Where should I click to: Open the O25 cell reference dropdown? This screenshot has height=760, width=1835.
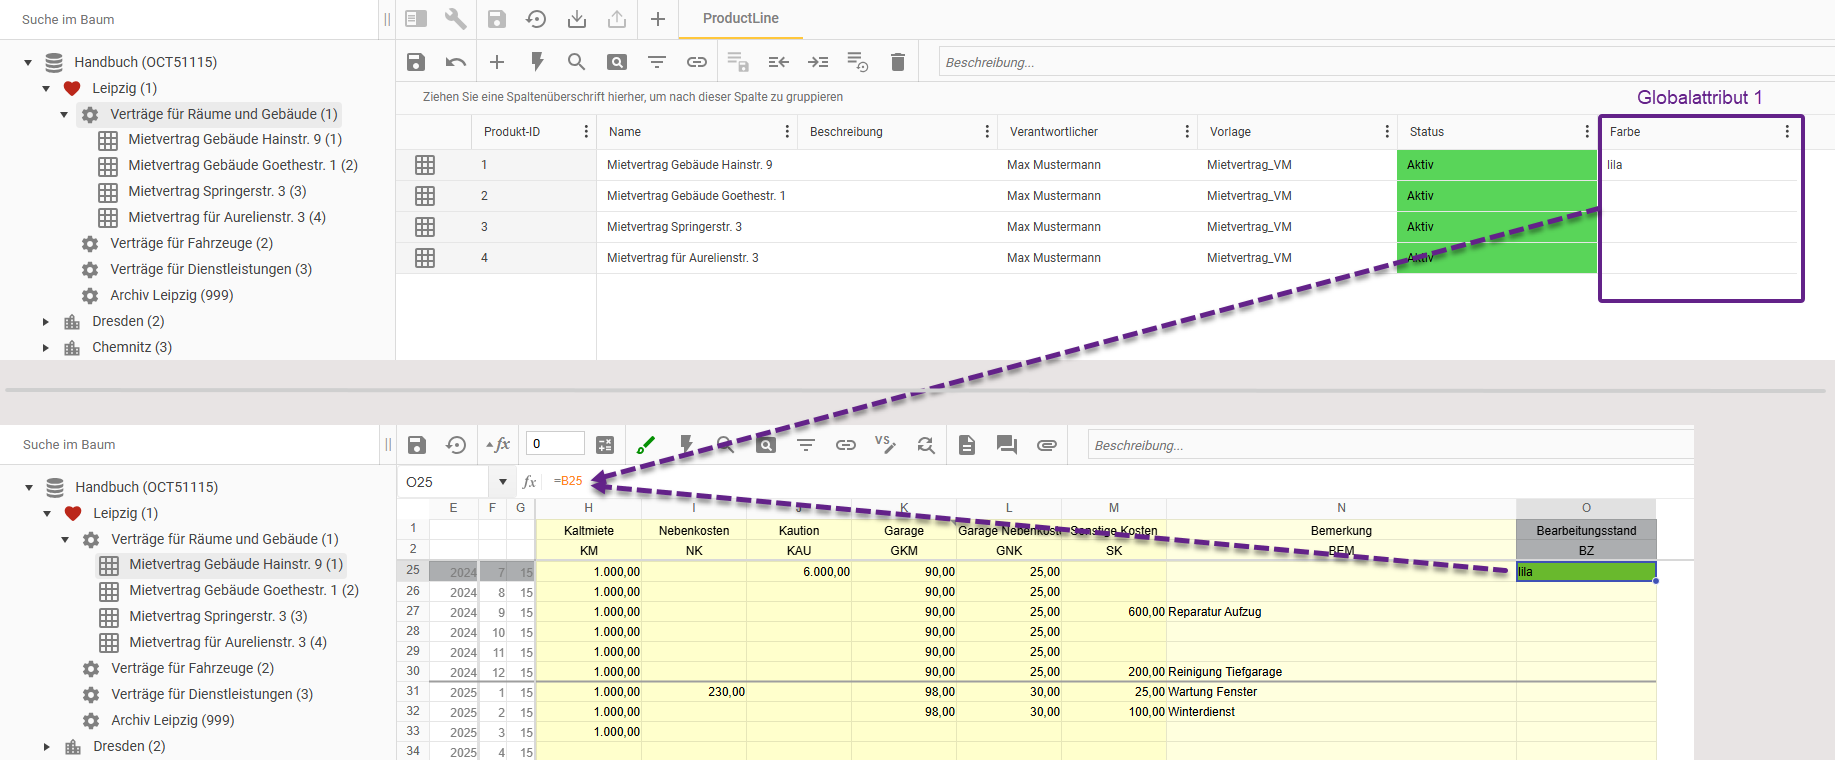pyautogui.click(x=502, y=482)
